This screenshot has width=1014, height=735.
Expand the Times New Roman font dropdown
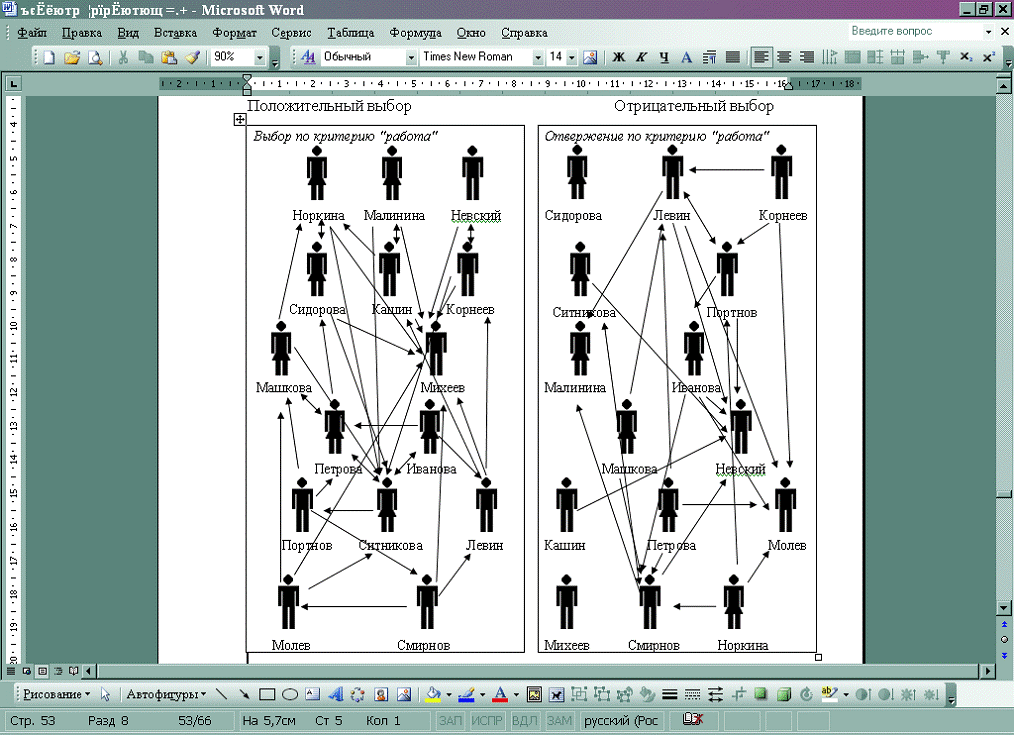[538, 57]
